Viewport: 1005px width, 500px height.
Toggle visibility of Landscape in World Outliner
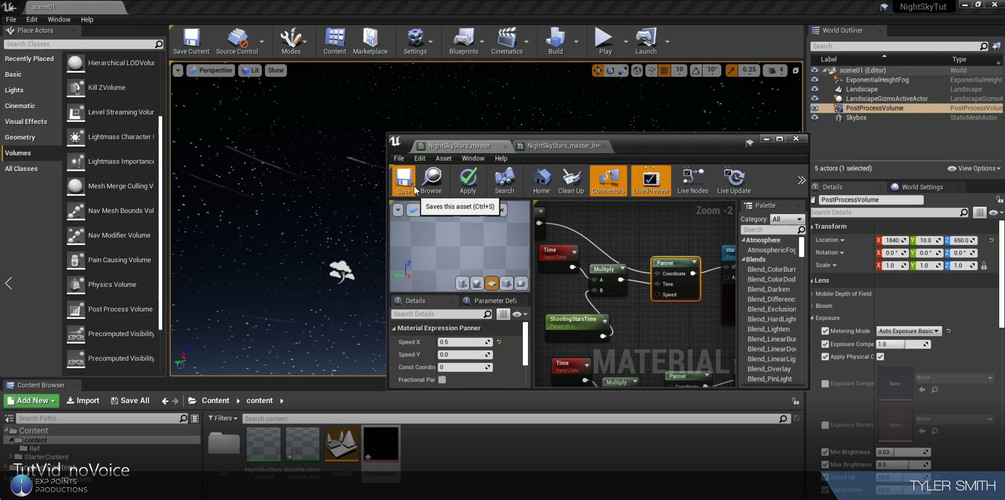point(815,89)
